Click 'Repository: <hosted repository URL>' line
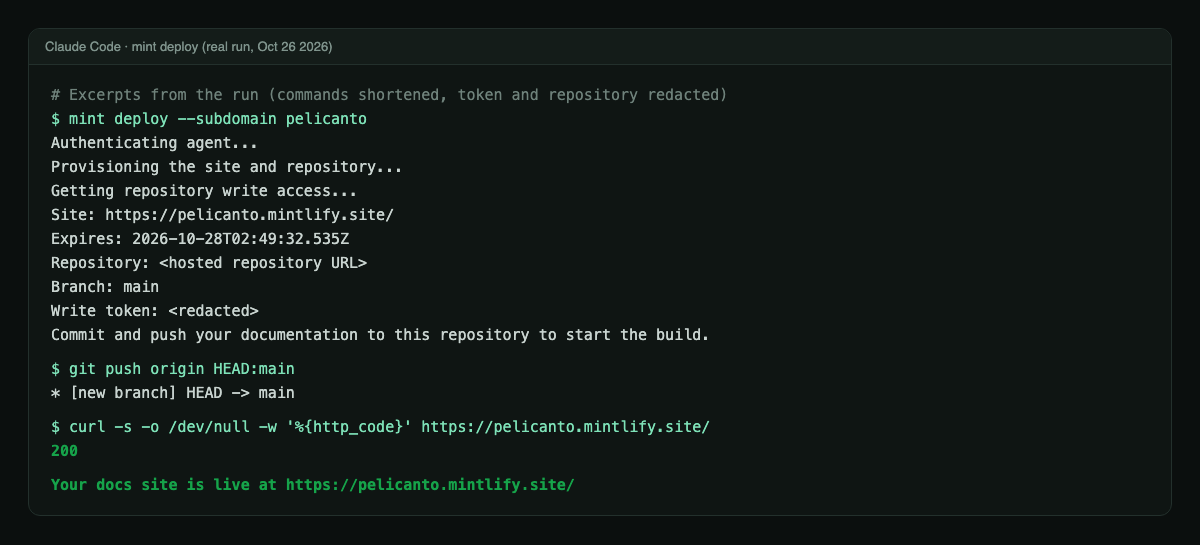Viewport: 1200px width, 545px height. click(x=209, y=263)
